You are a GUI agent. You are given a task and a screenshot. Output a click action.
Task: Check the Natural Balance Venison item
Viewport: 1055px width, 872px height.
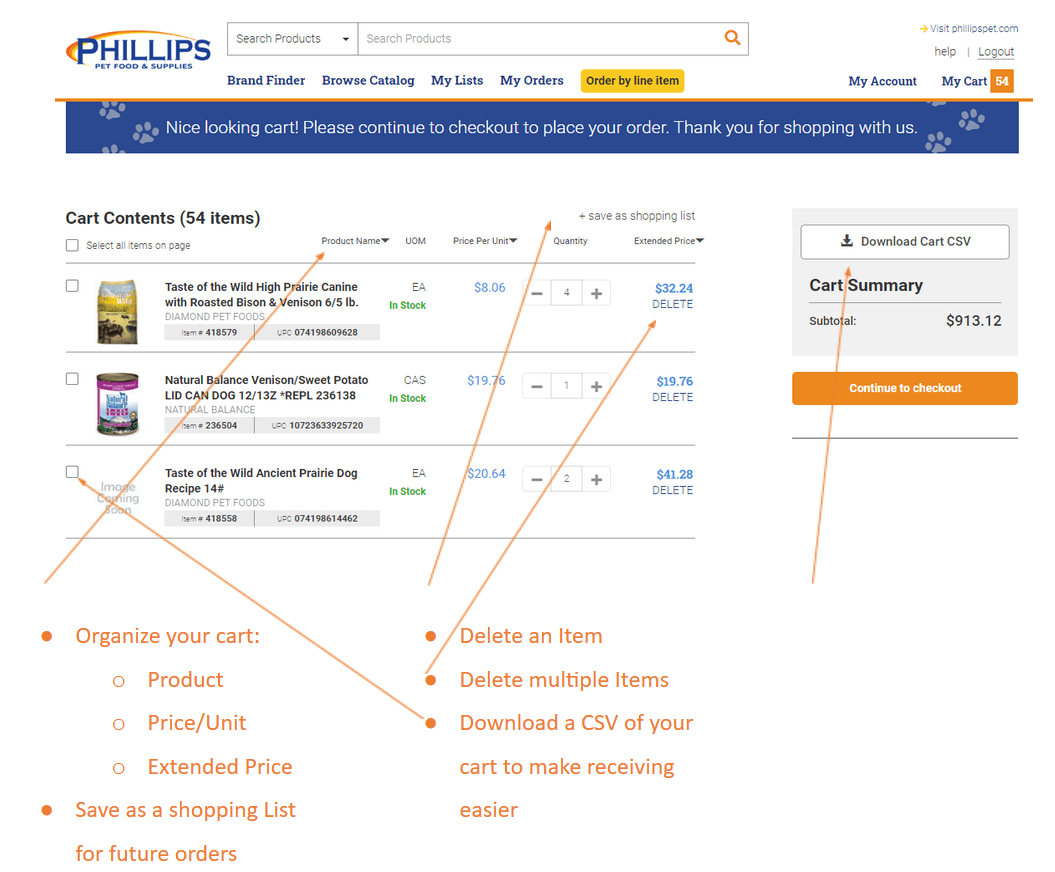(71, 379)
